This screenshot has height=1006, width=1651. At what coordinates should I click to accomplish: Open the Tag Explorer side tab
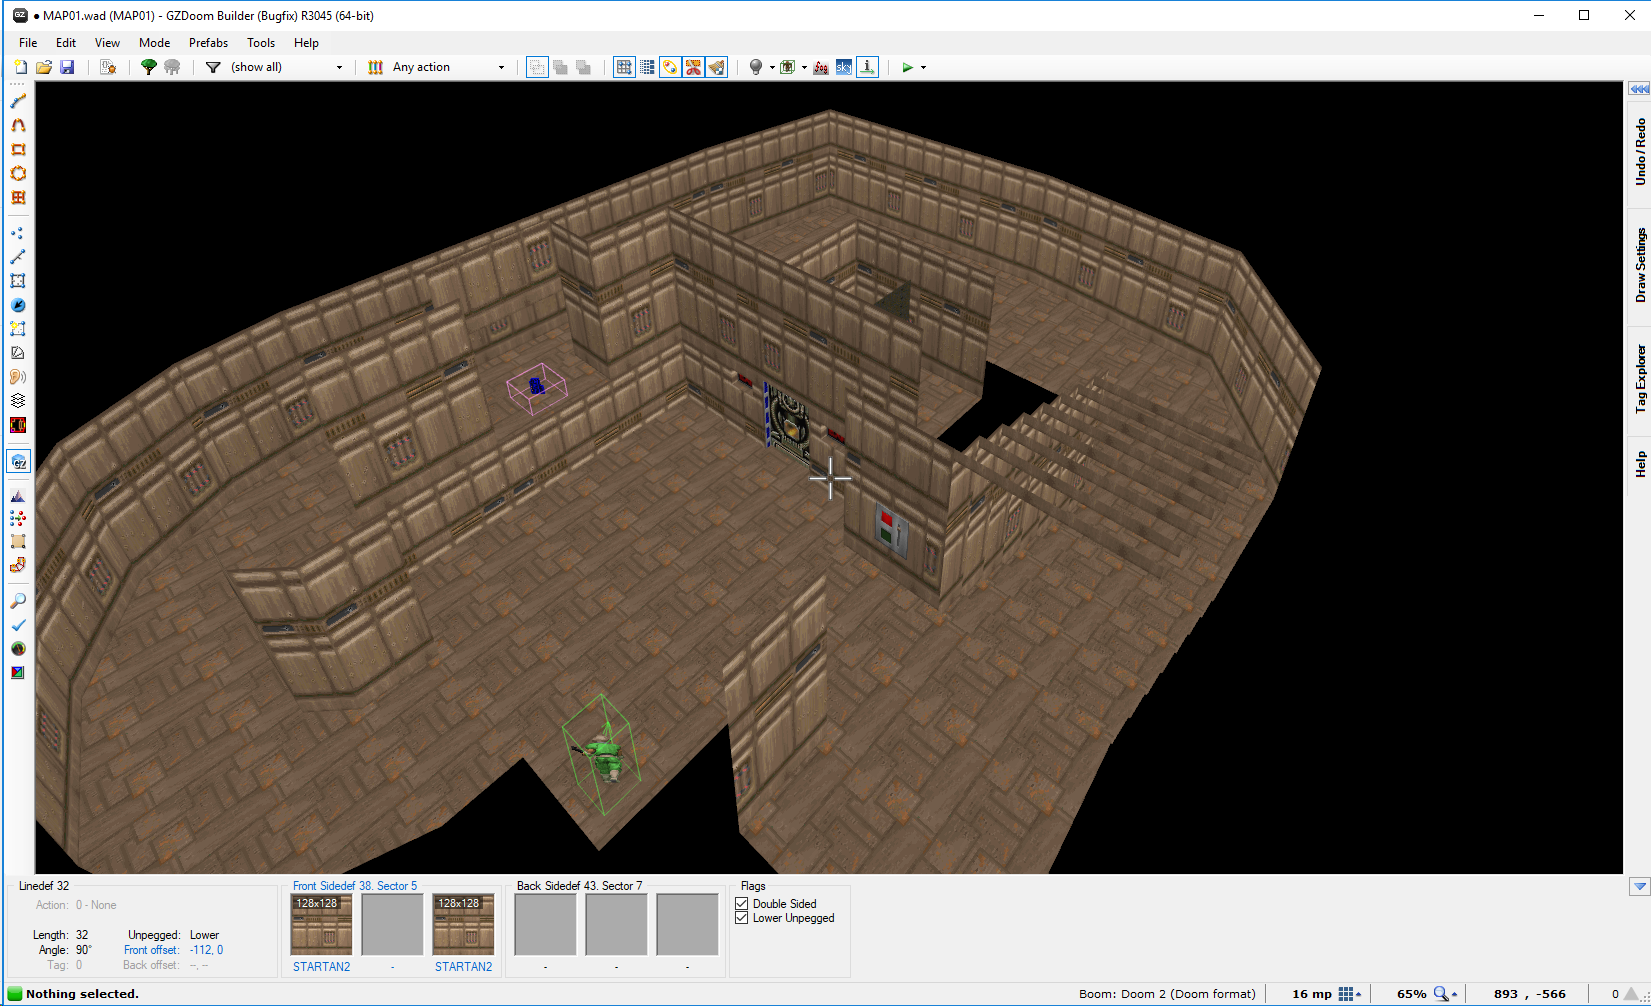(x=1640, y=380)
